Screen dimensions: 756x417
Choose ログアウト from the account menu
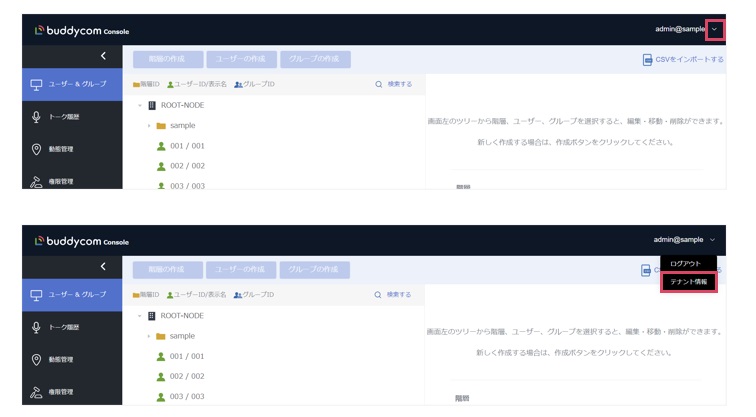coord(685,264)
